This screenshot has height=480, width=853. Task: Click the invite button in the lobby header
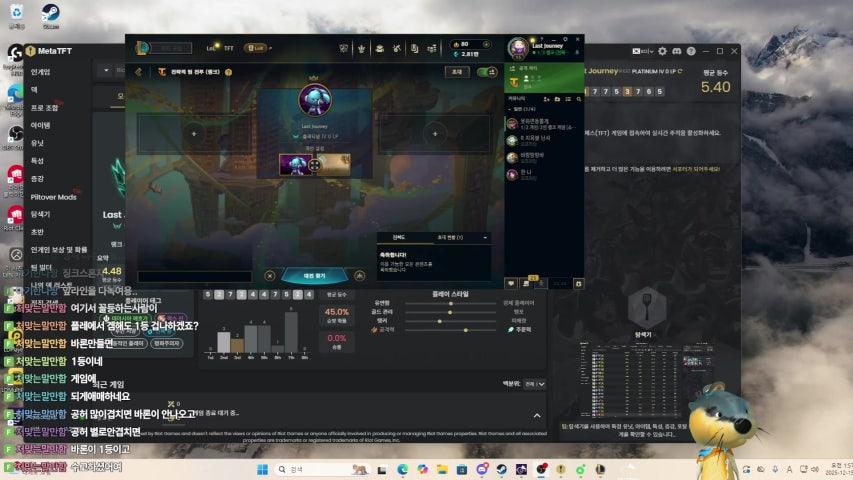[457, 72]
